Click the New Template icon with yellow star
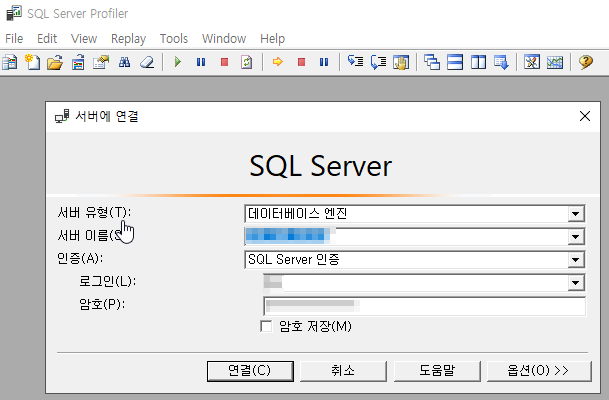This screenshot has width=609, height=400. point(33,62)
